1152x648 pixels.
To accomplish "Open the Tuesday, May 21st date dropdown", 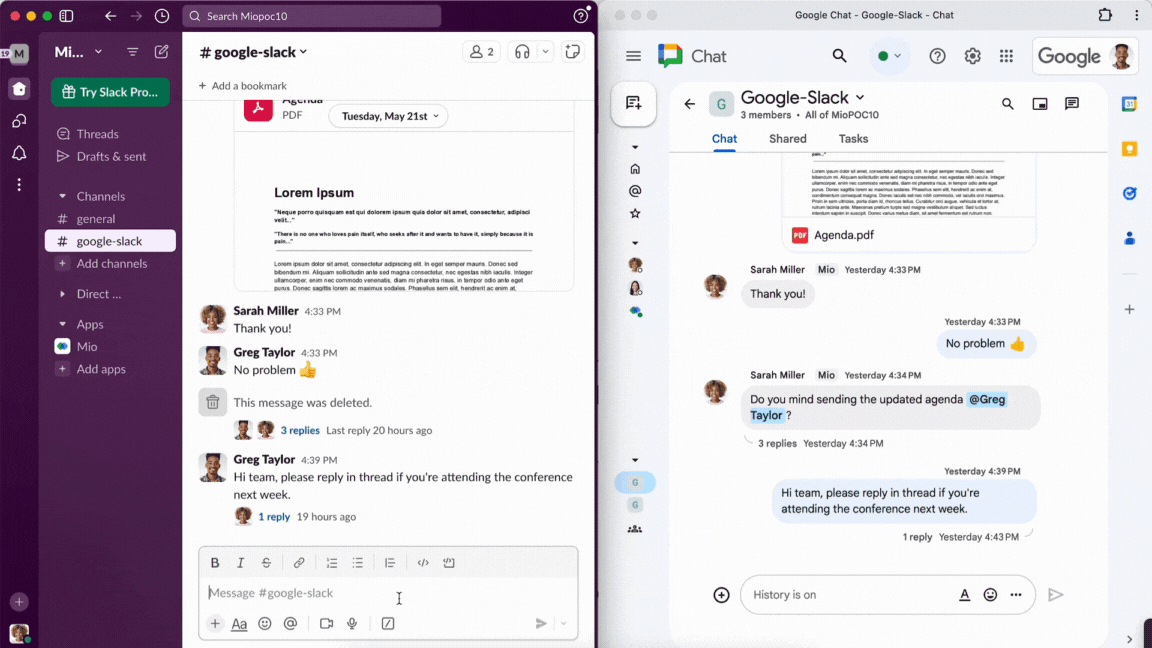I will [x=389, y=116].
